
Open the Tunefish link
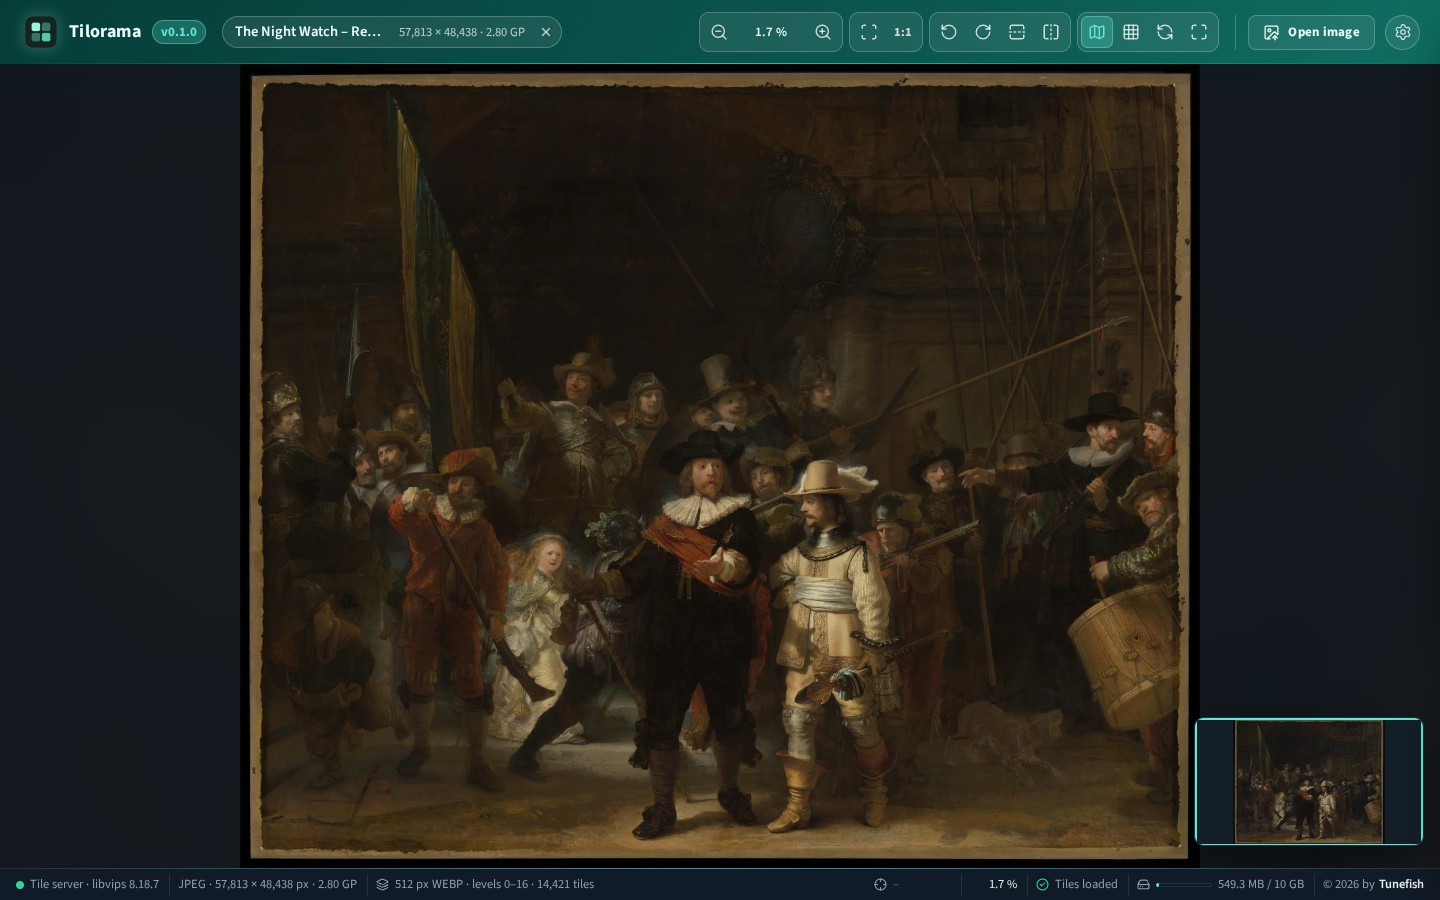(1401, 884)
